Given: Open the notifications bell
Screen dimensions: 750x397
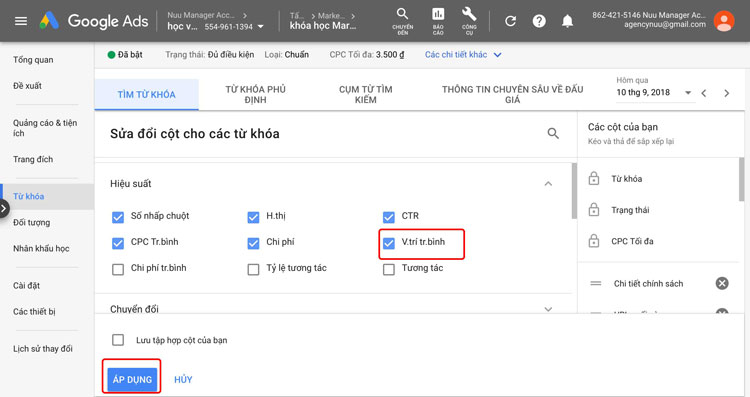Looking at the screenshot, I should click(567, 21).
